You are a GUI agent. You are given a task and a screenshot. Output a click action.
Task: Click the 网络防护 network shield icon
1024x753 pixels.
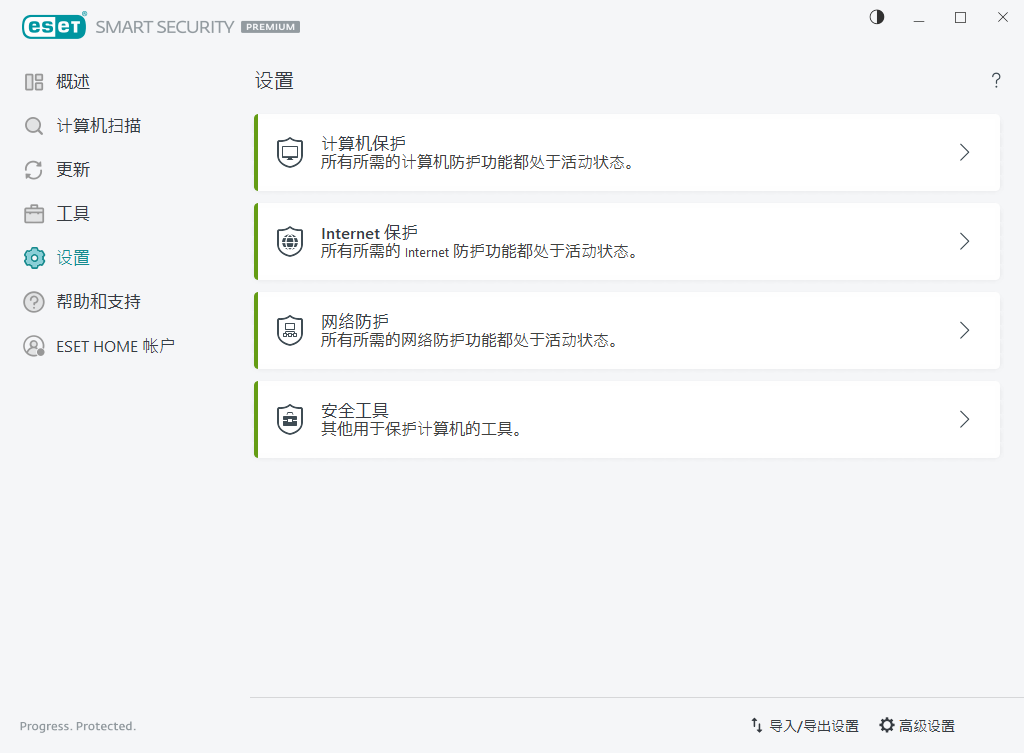289,330
